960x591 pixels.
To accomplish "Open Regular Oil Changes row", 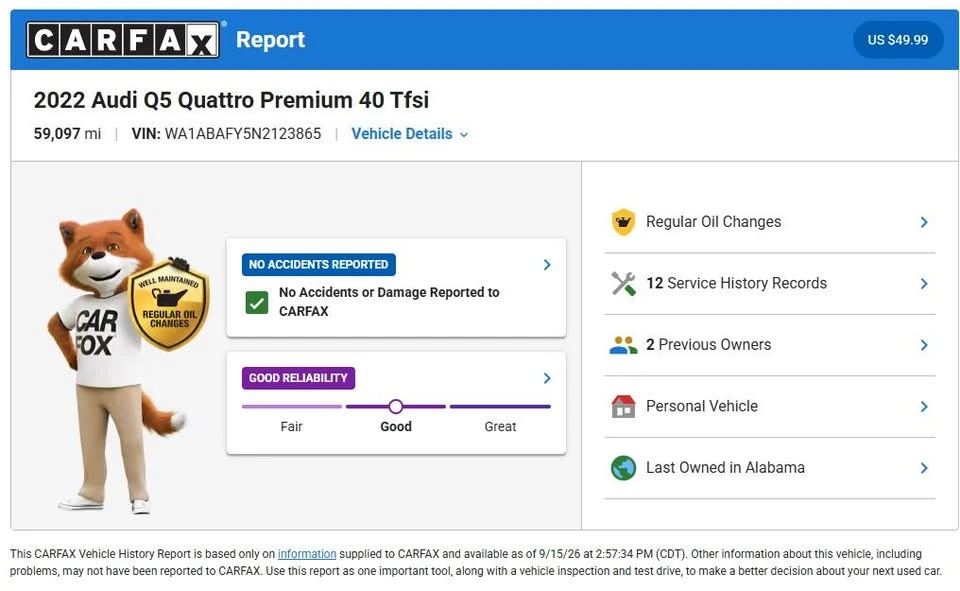I will 770,222.
